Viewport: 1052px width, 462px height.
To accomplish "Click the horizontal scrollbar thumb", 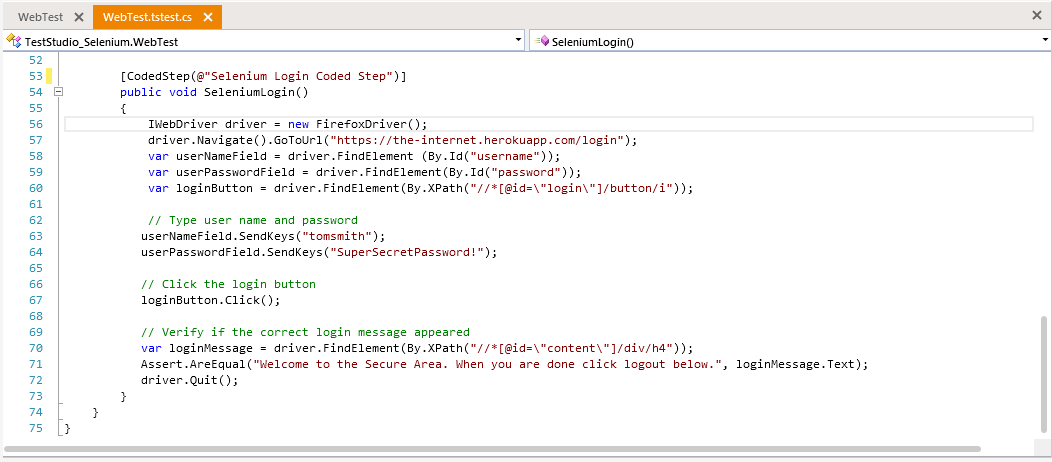I will [x=492, y=448].
